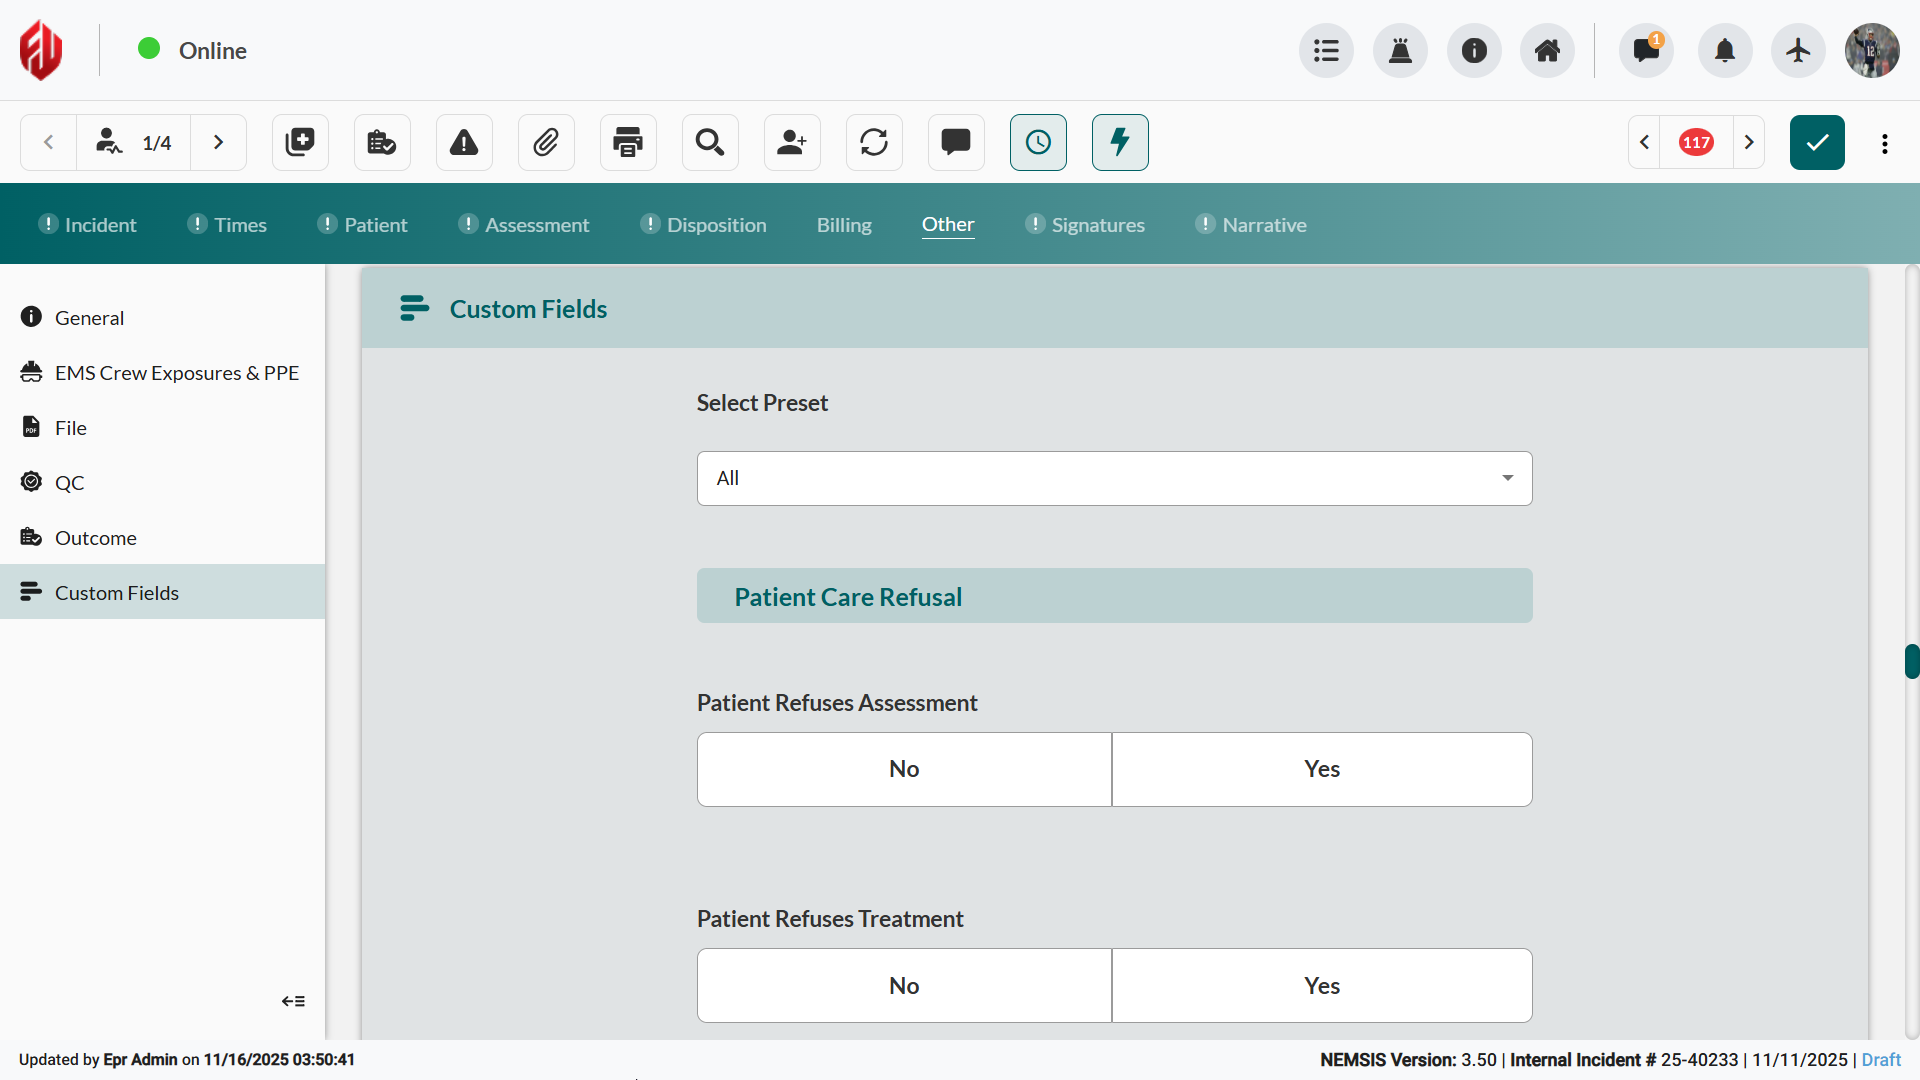Click the airplane icon in header
Viewport: 1920px width, 1080px height.
coord(1798,50)
